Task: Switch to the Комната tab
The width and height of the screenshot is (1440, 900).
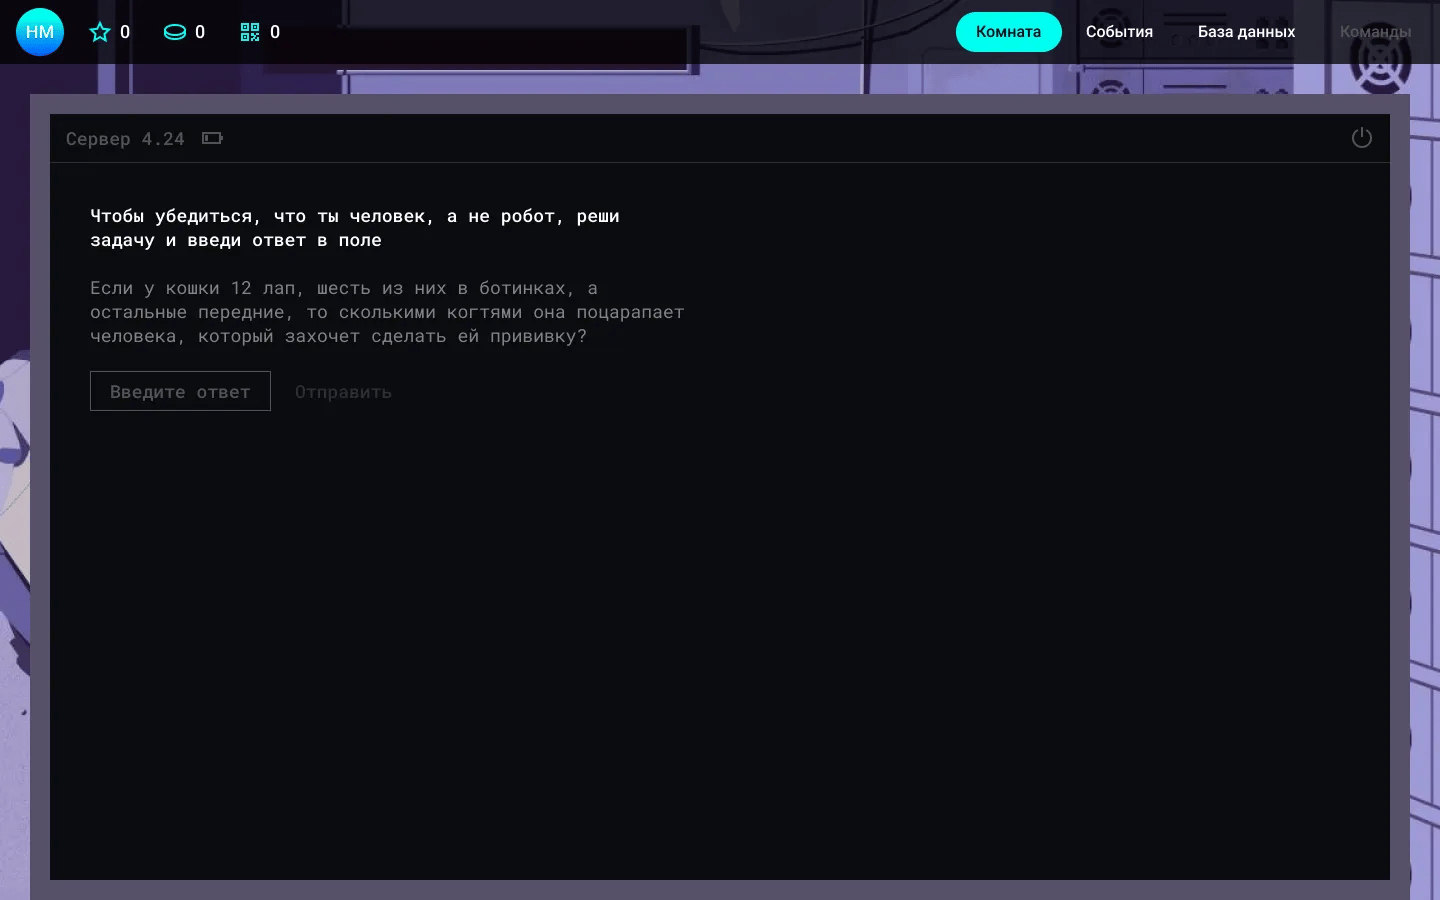Action: click(1008, 32)
